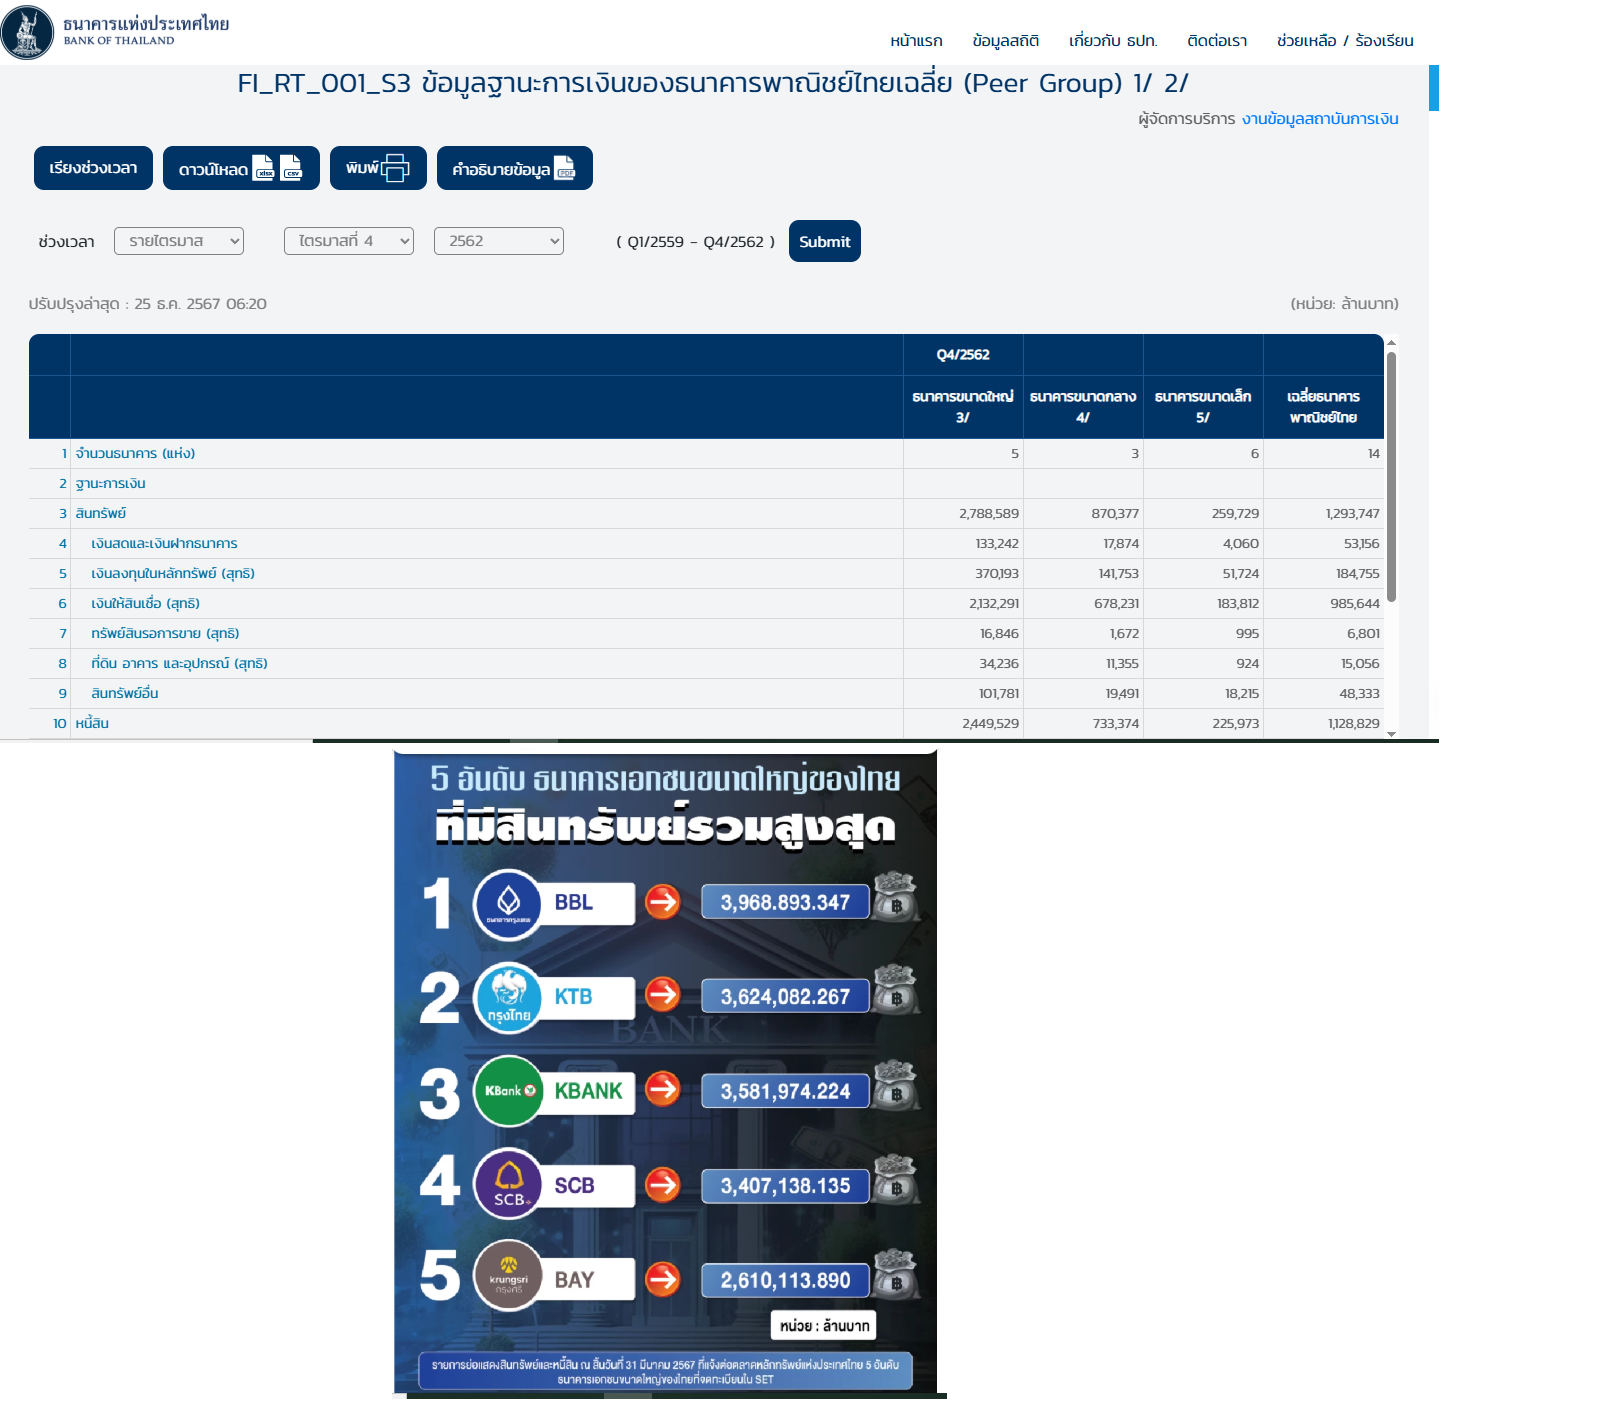Open the ติดต่อเรา menu item
Viewport: 1600px width, 1416px height.
tap(1217, 41)
